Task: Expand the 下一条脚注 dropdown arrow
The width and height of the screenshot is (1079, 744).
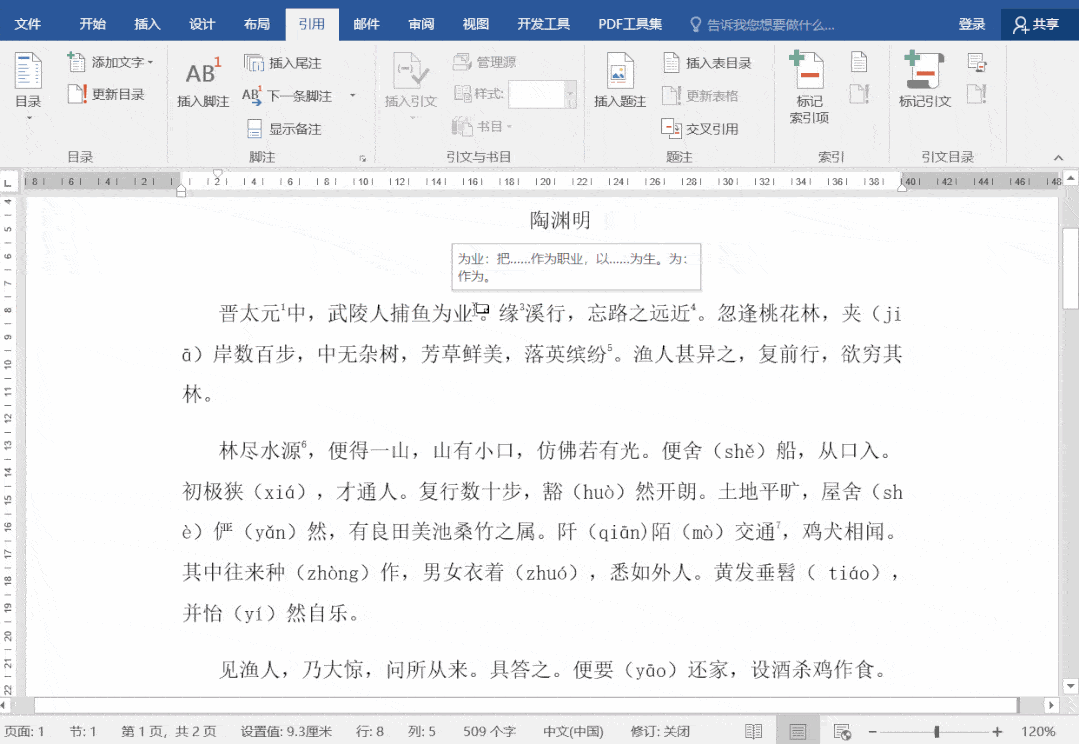Action: click(x=353, y=96)
